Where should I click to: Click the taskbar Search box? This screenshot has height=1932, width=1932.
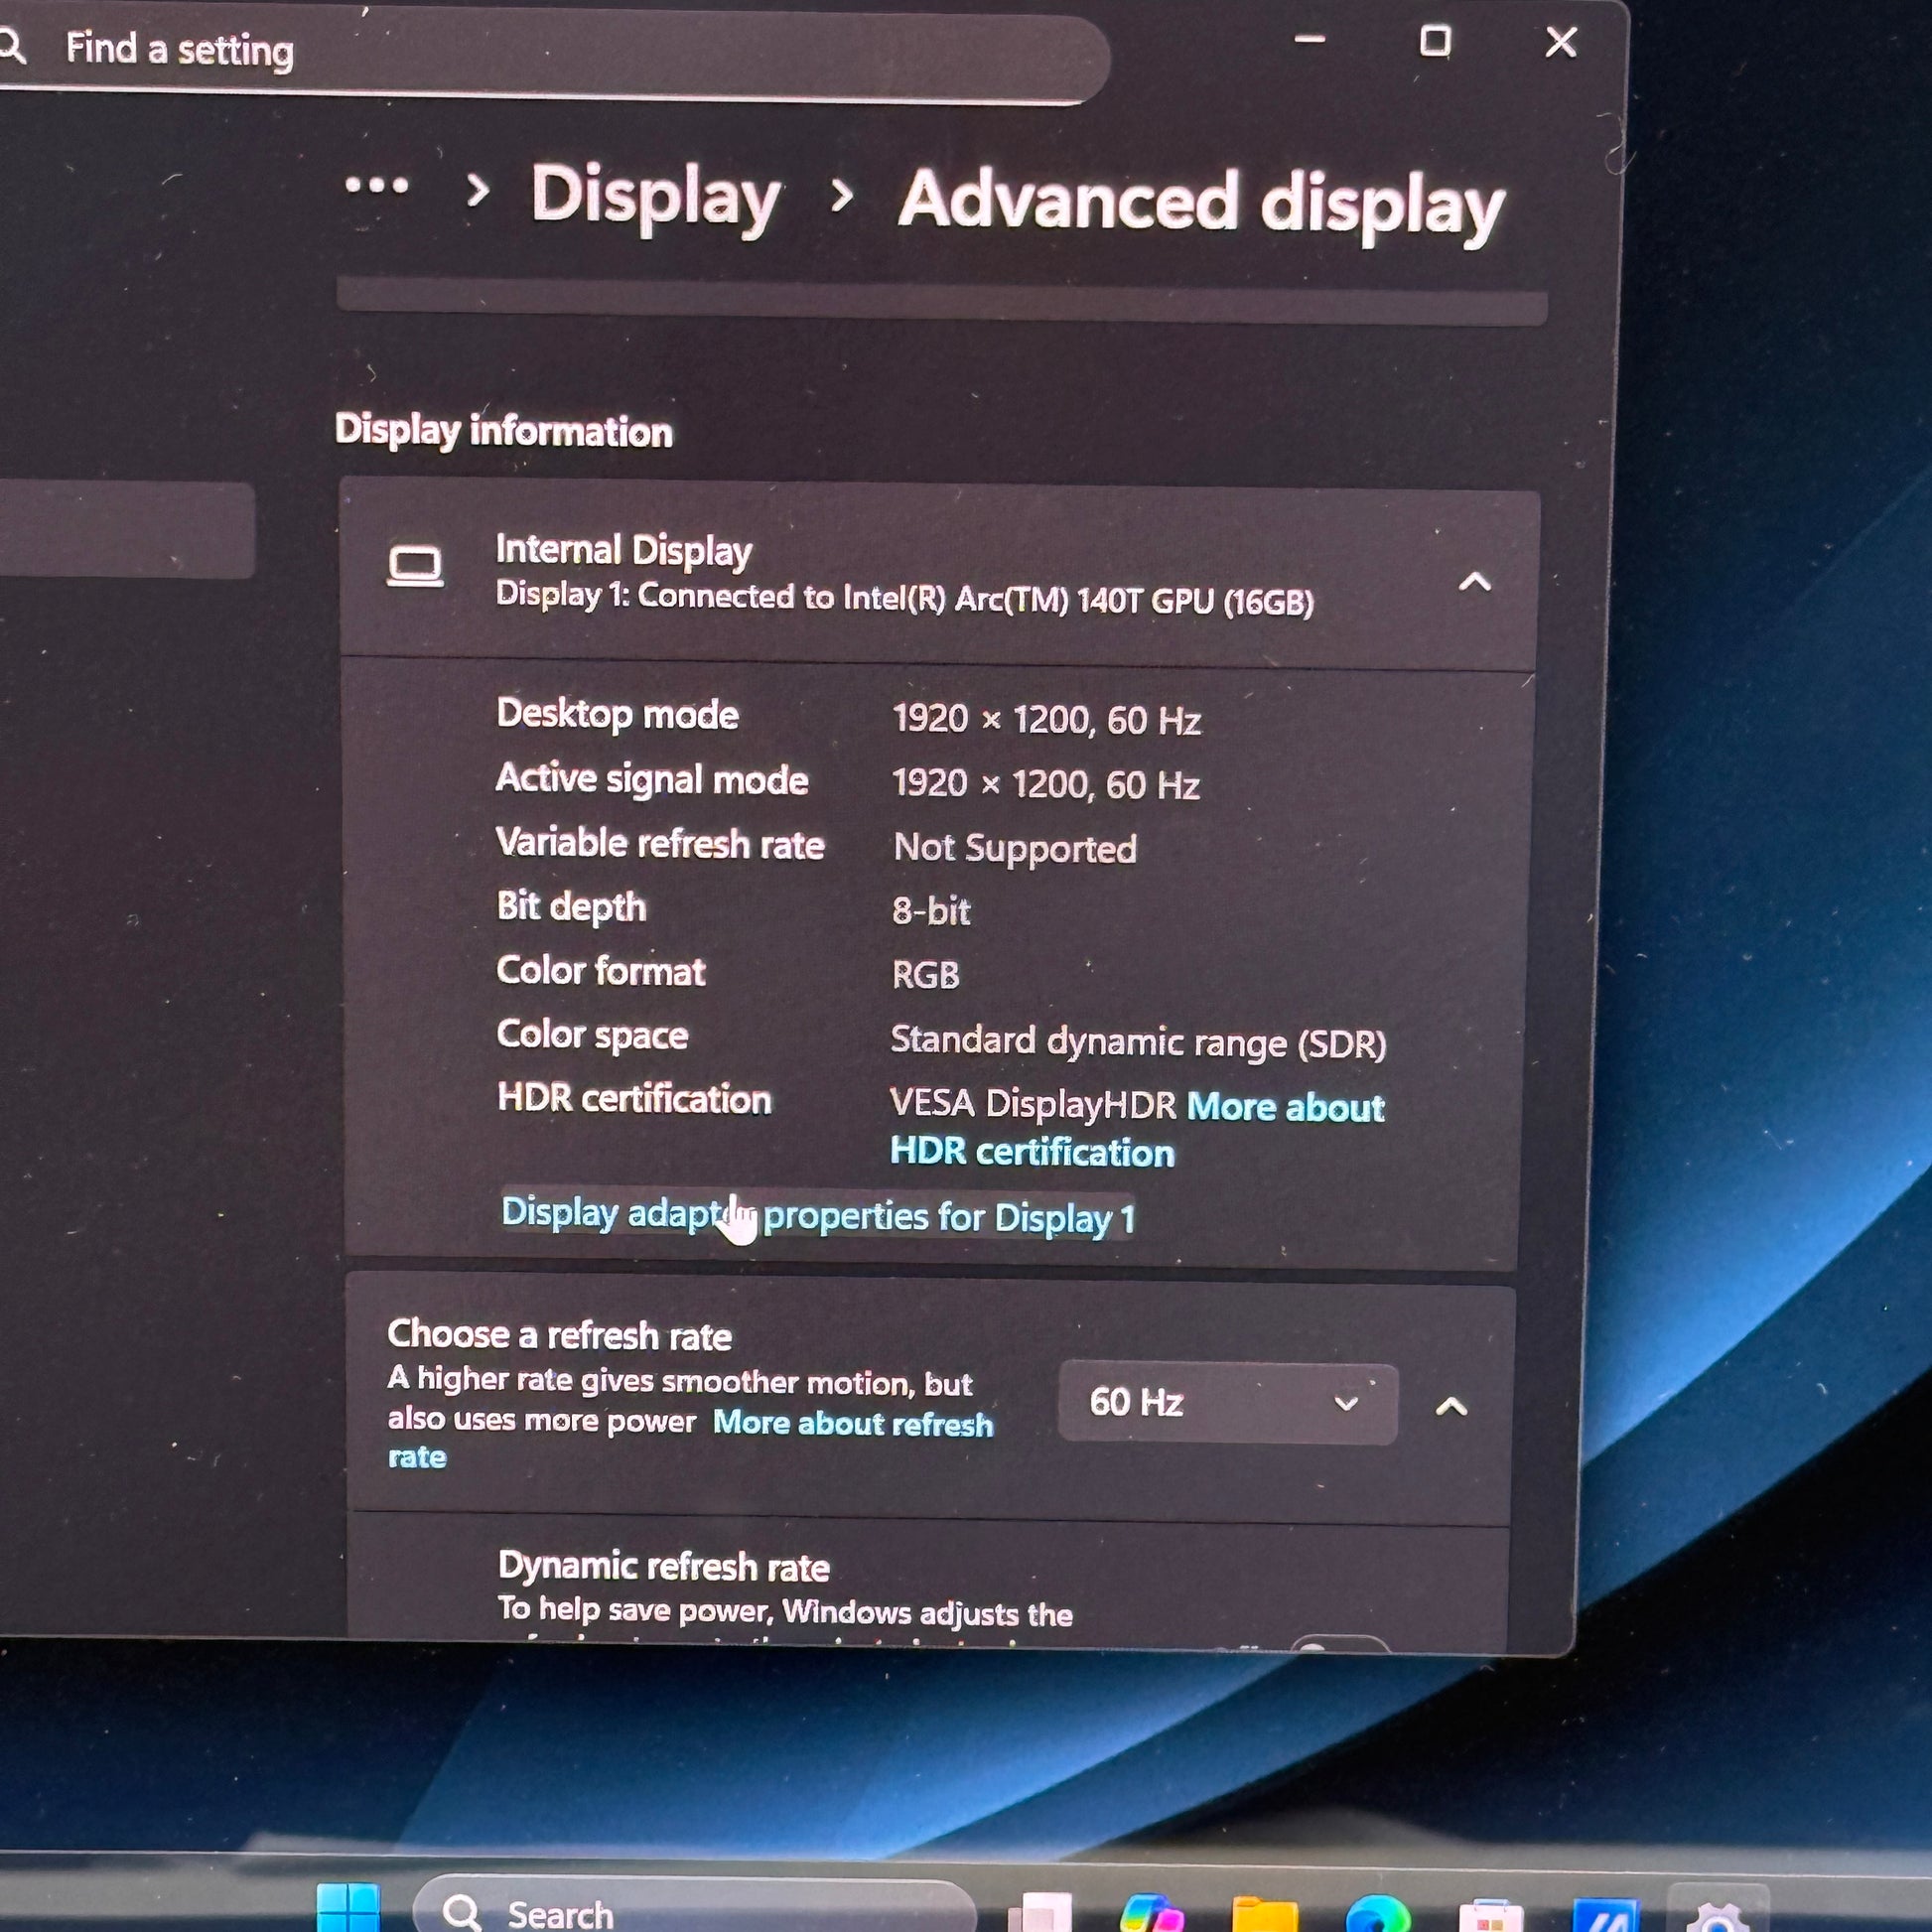point(690,1913)
